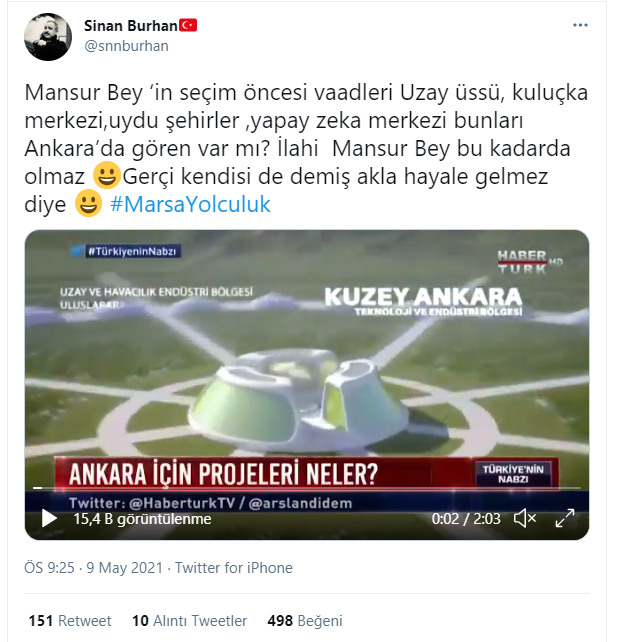The image size is (617, 642).
Task: Unmute the video with the speaker icon
Action: 525,519
